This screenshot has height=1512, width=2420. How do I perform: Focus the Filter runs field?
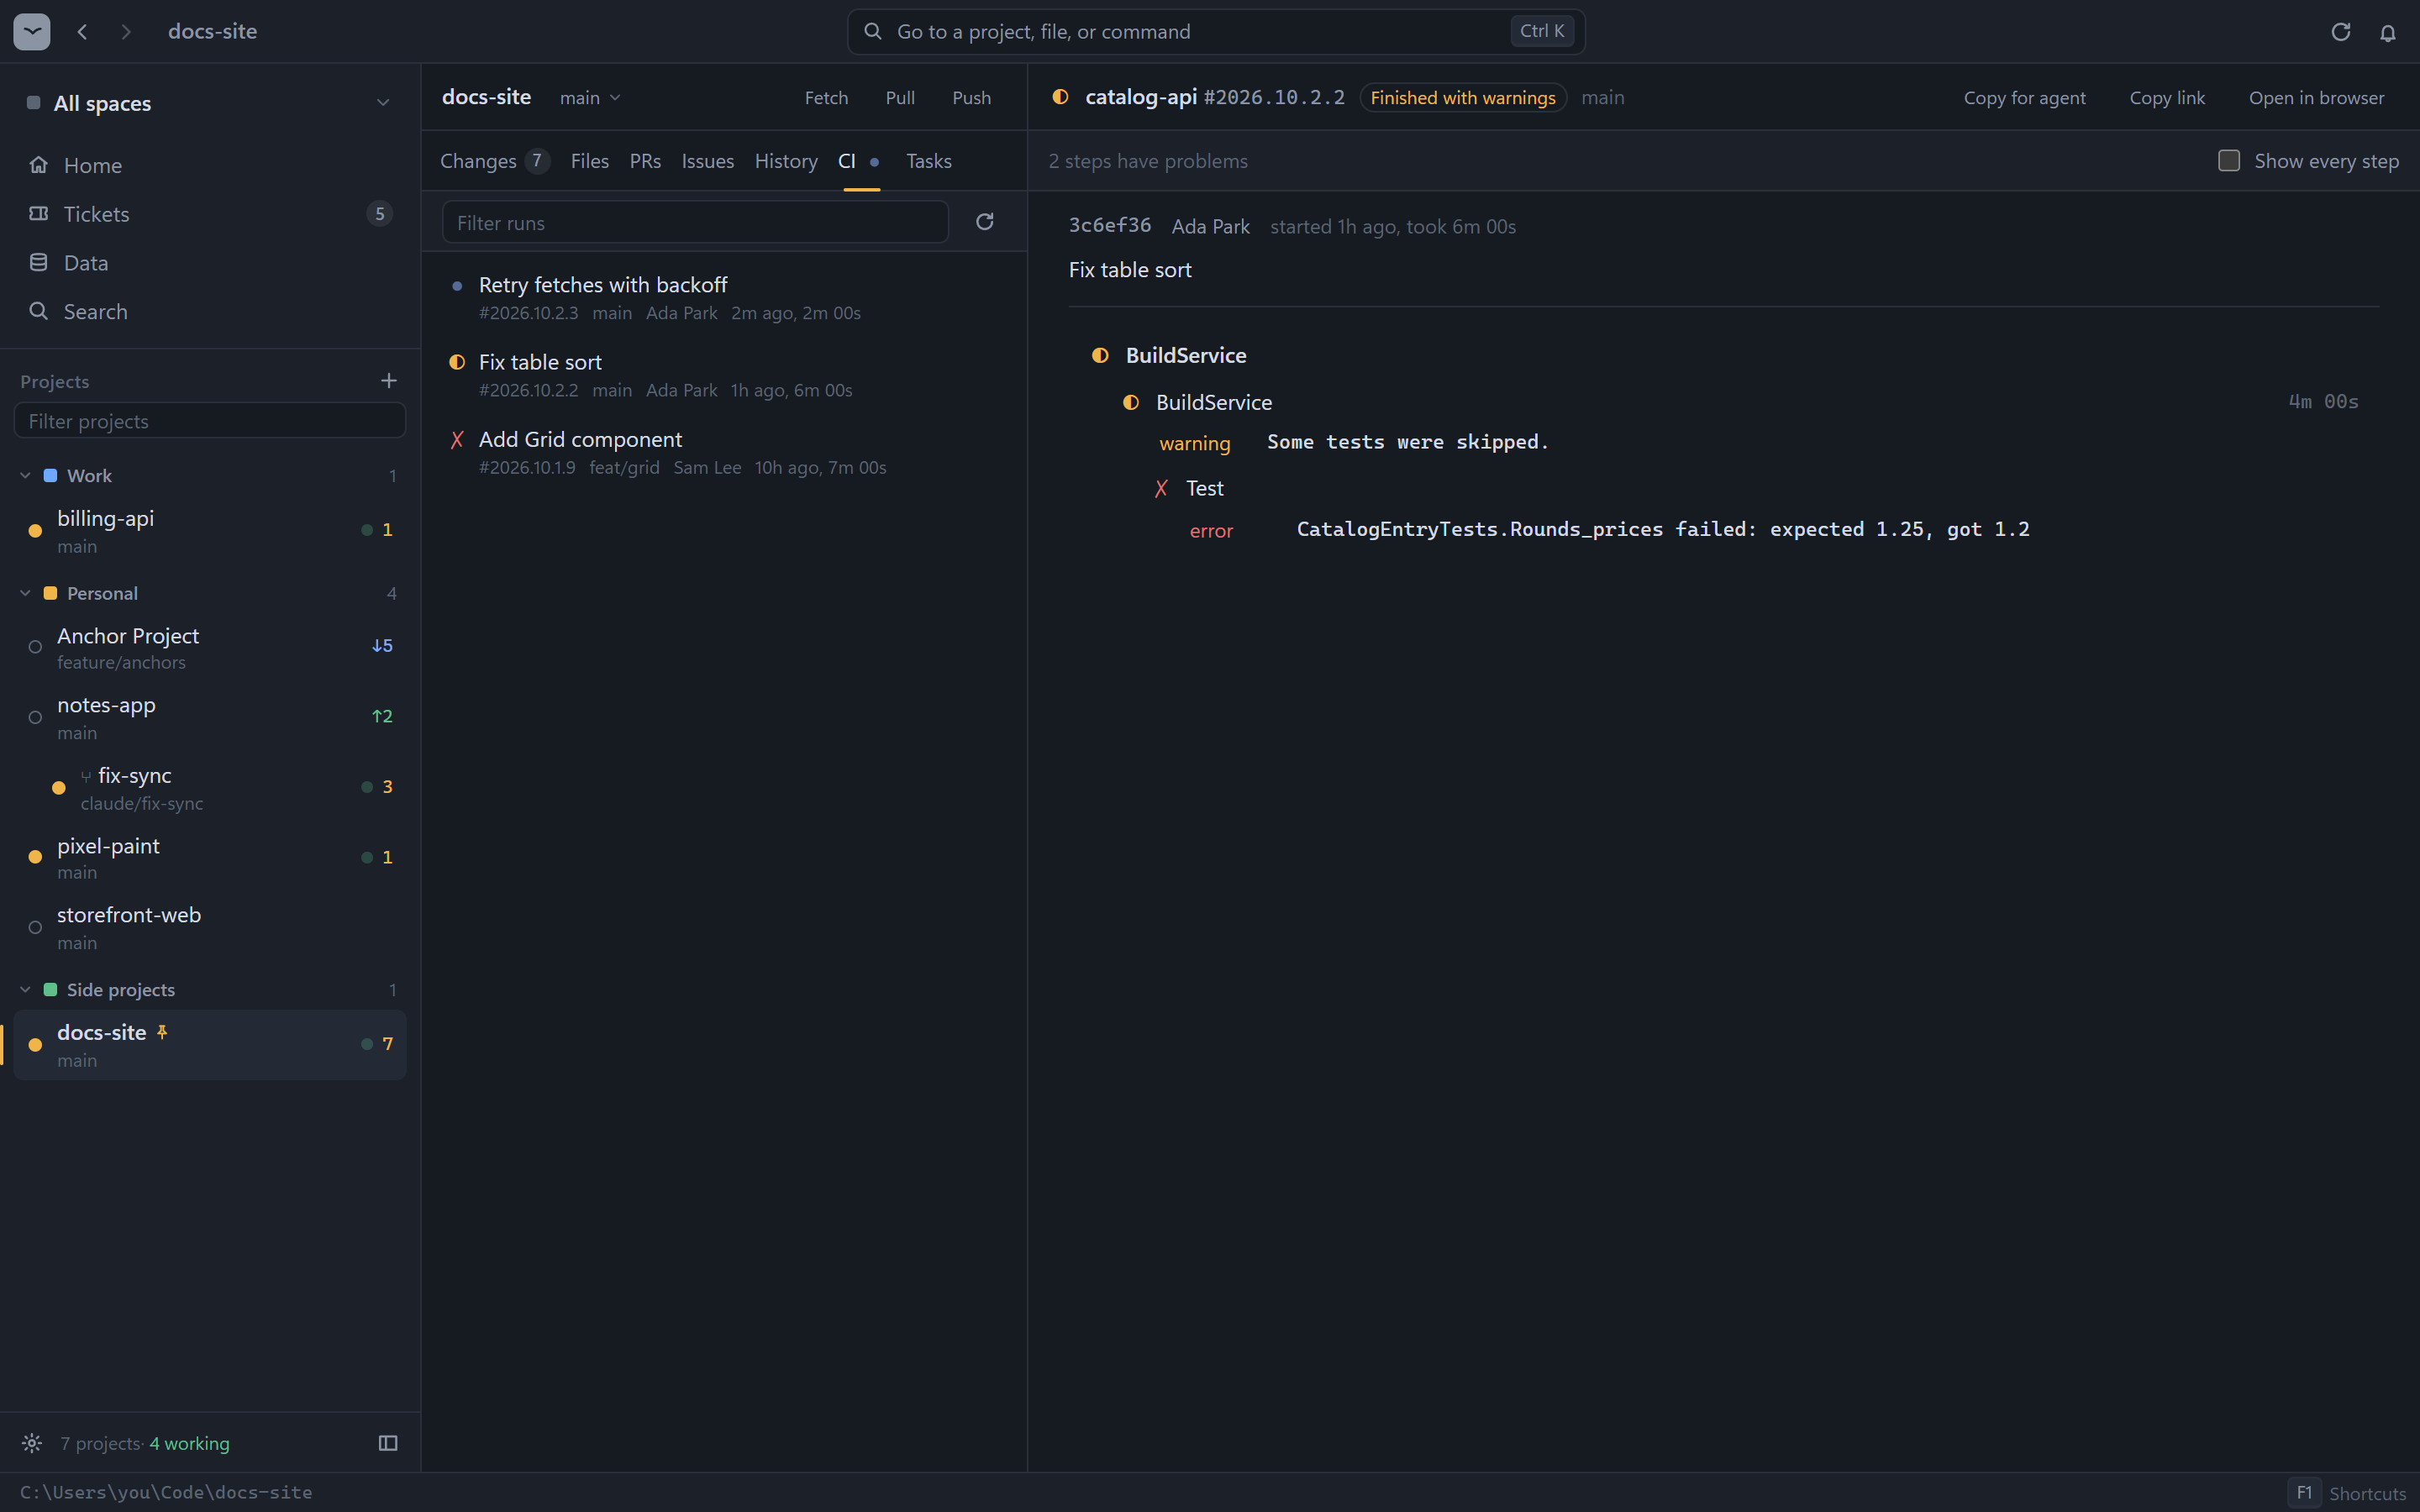click(x=695, y=222)
